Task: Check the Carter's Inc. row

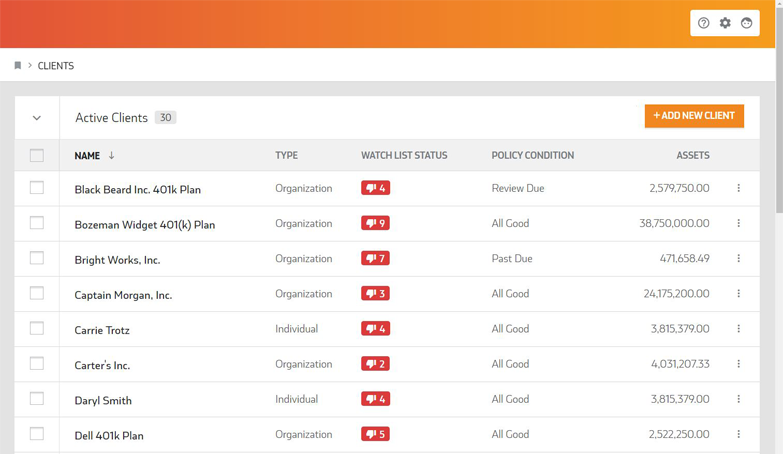Action: tap(37, 364)
